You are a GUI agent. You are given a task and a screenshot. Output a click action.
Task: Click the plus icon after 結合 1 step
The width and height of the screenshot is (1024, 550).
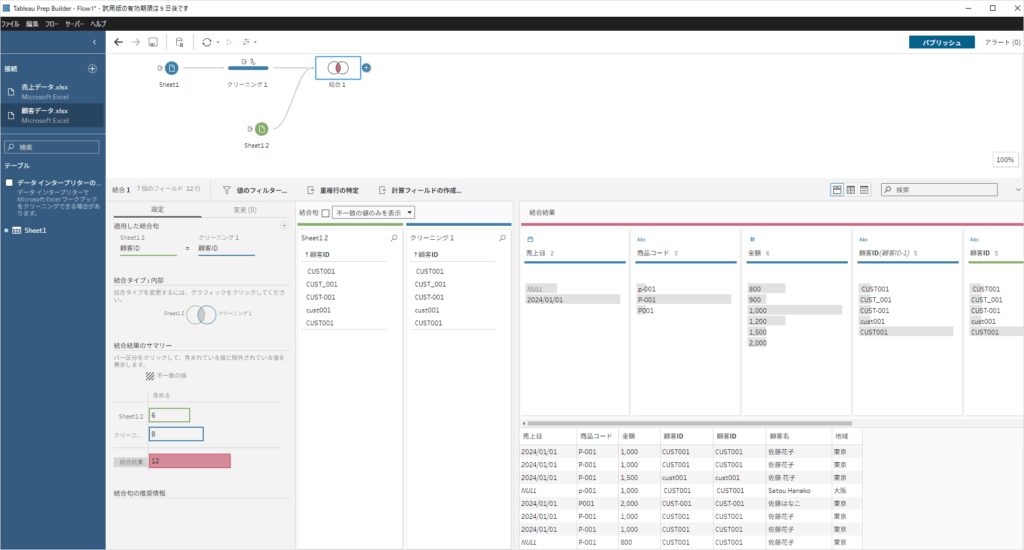pos(366,68)
